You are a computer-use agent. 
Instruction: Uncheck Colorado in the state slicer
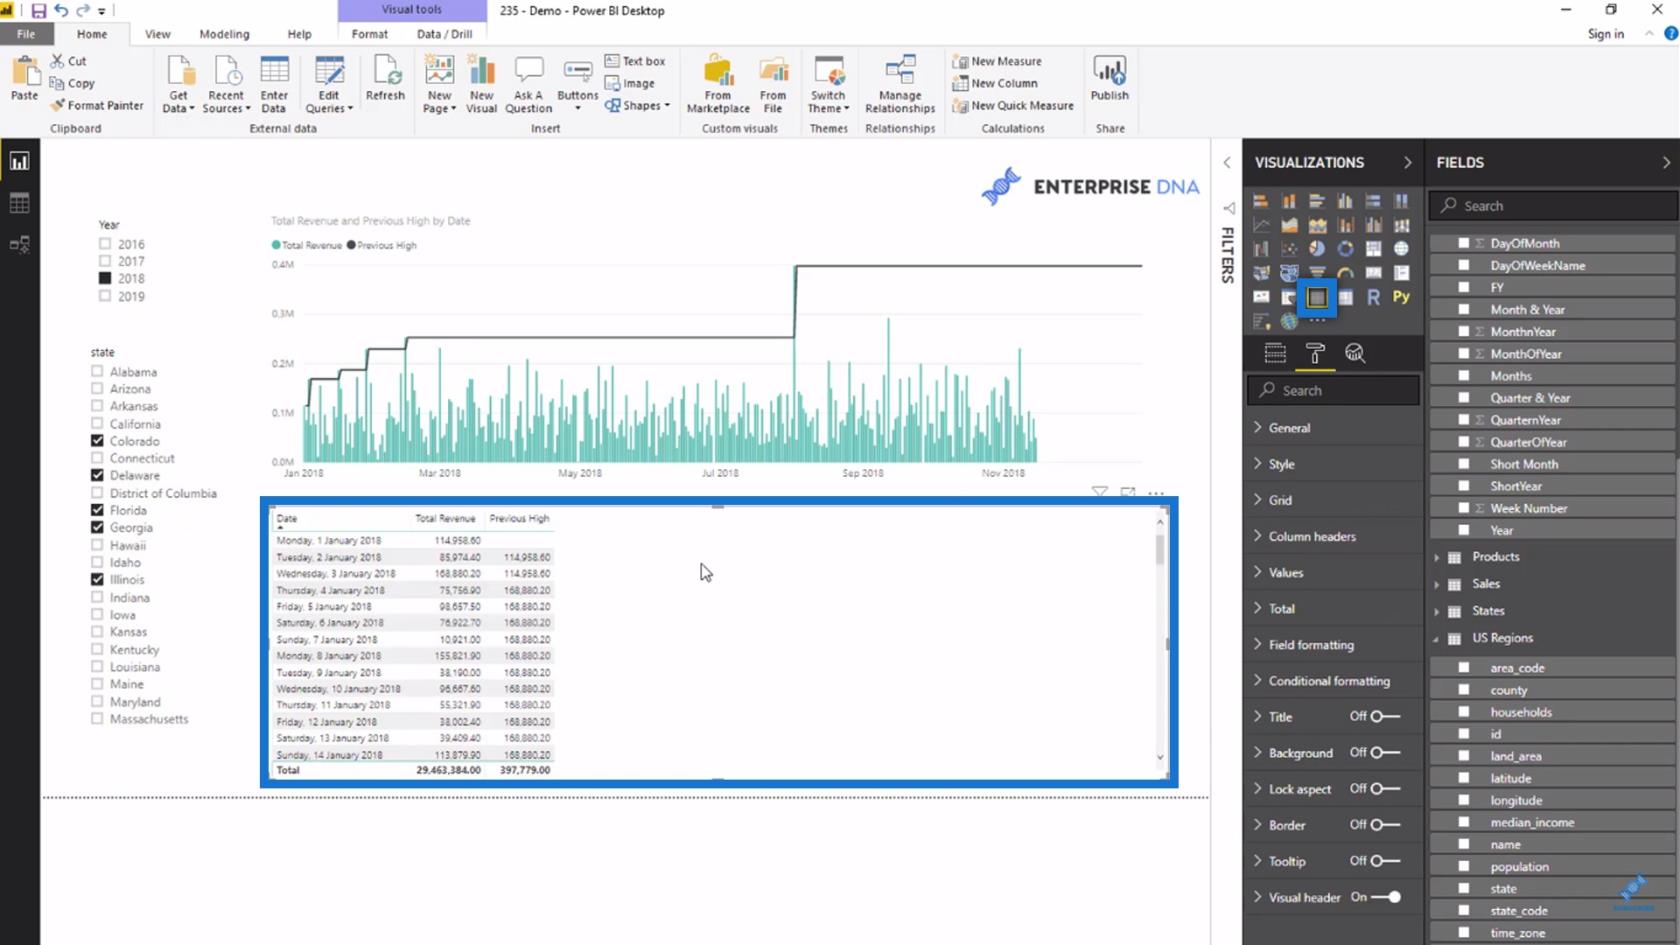click(97, 440)
